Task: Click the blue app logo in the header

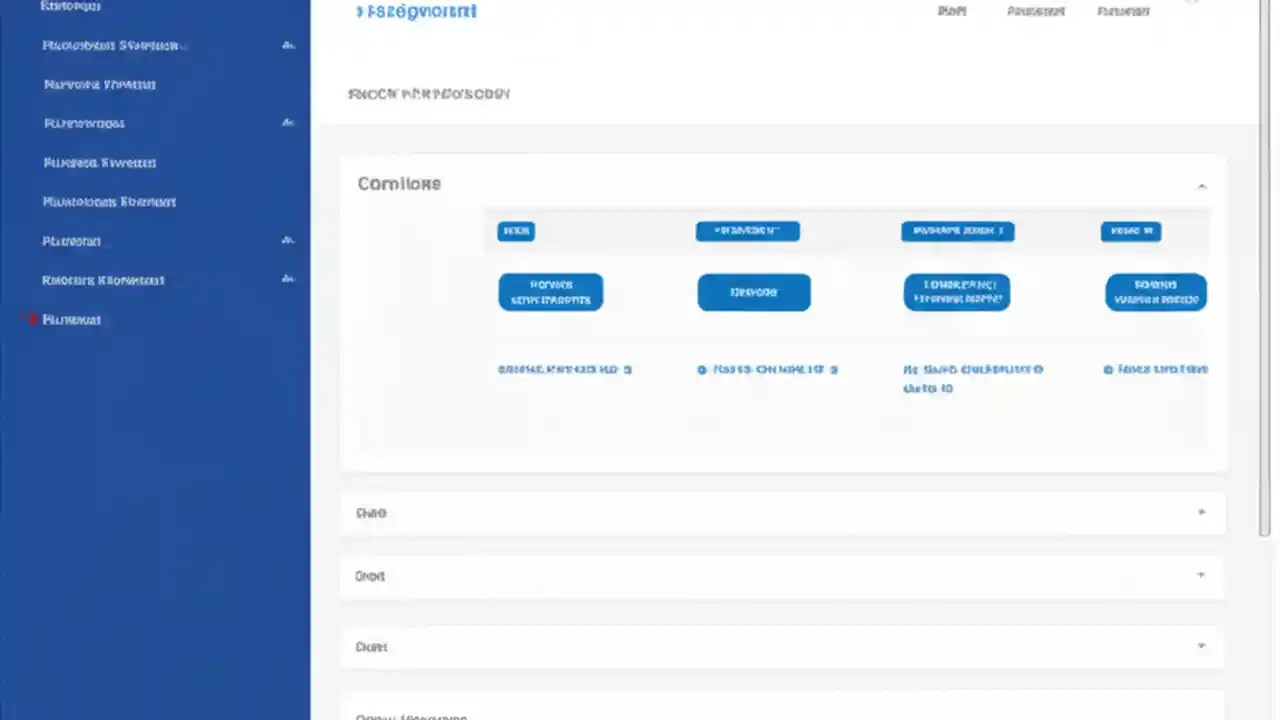Action: tap(416, 11)
